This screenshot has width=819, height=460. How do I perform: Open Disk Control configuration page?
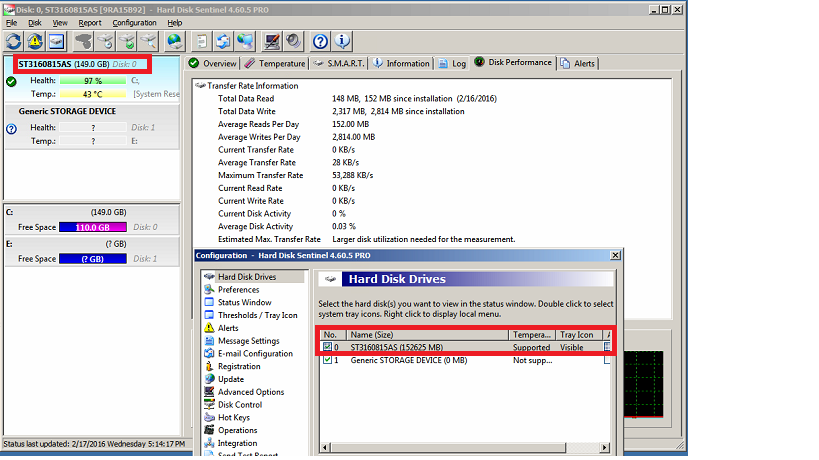(x=240, y=405)
